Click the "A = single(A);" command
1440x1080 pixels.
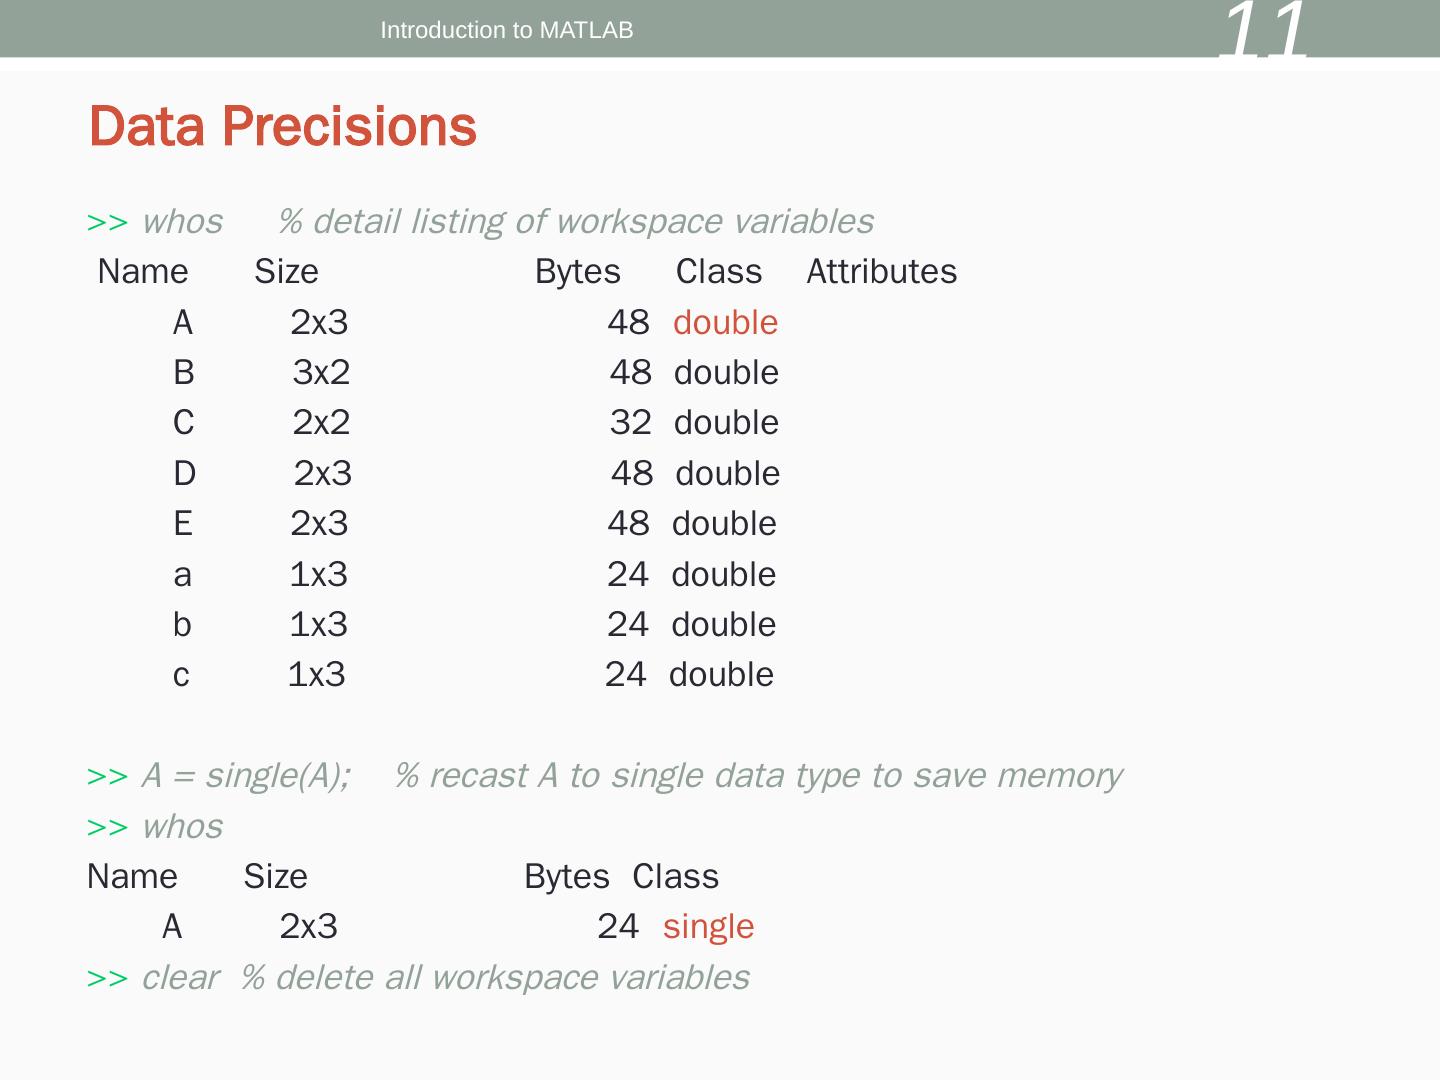[246, 776]
